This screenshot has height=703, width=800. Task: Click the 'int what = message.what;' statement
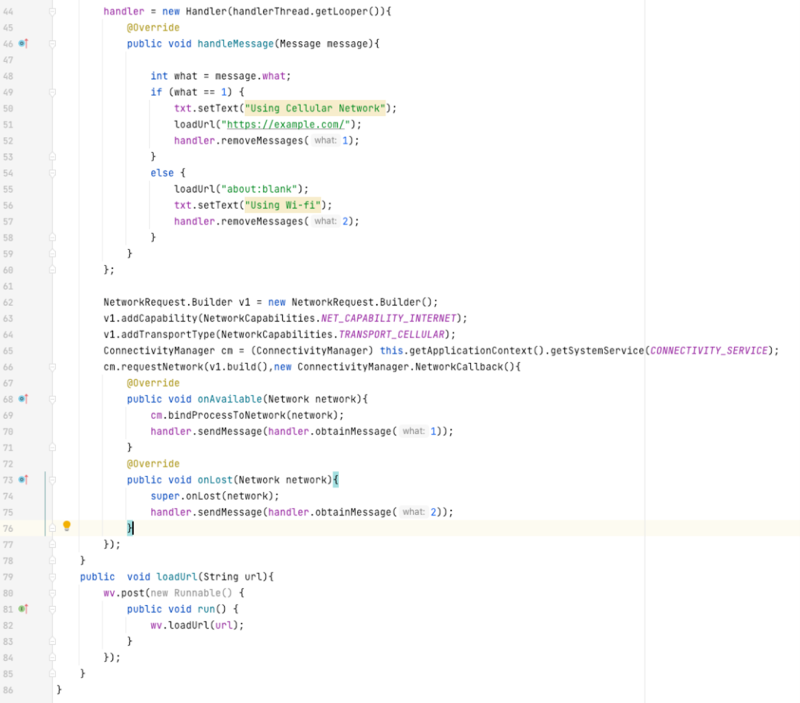click(x=220, y=76)
